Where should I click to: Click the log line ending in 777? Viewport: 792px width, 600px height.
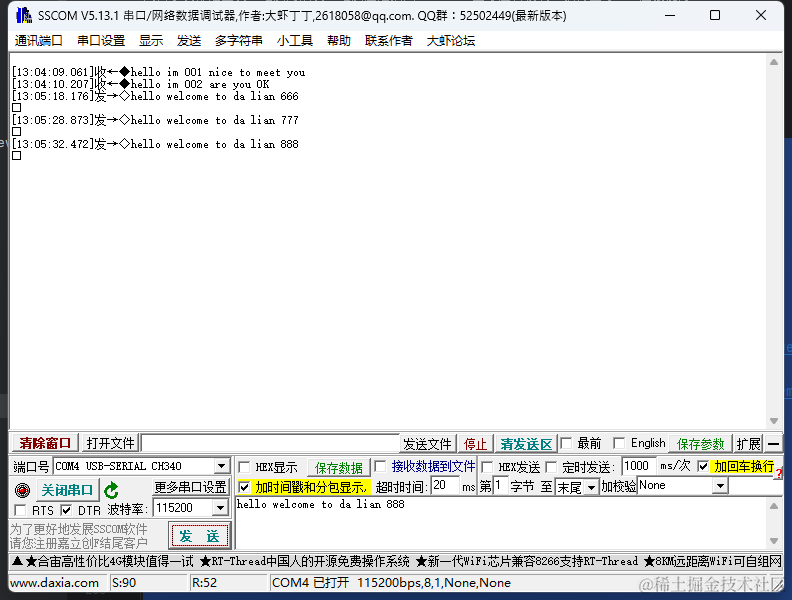coord(155,120)
